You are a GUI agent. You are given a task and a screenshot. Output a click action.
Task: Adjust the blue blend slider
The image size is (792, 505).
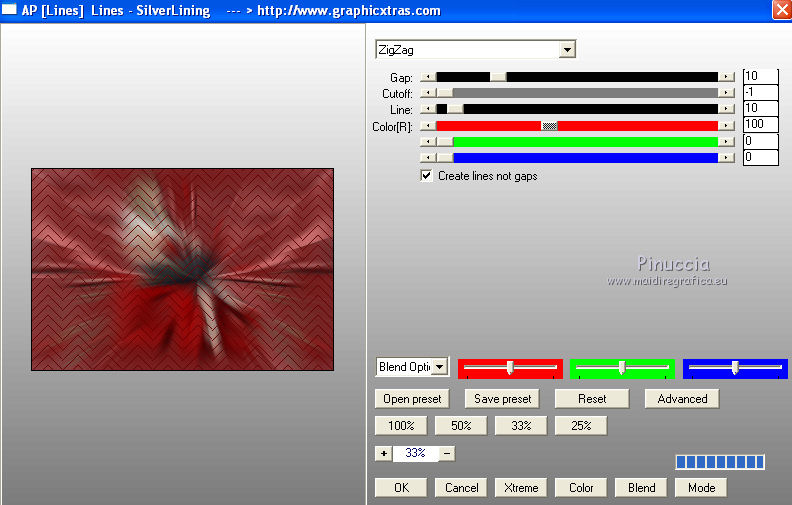click(x=735, y=368)
